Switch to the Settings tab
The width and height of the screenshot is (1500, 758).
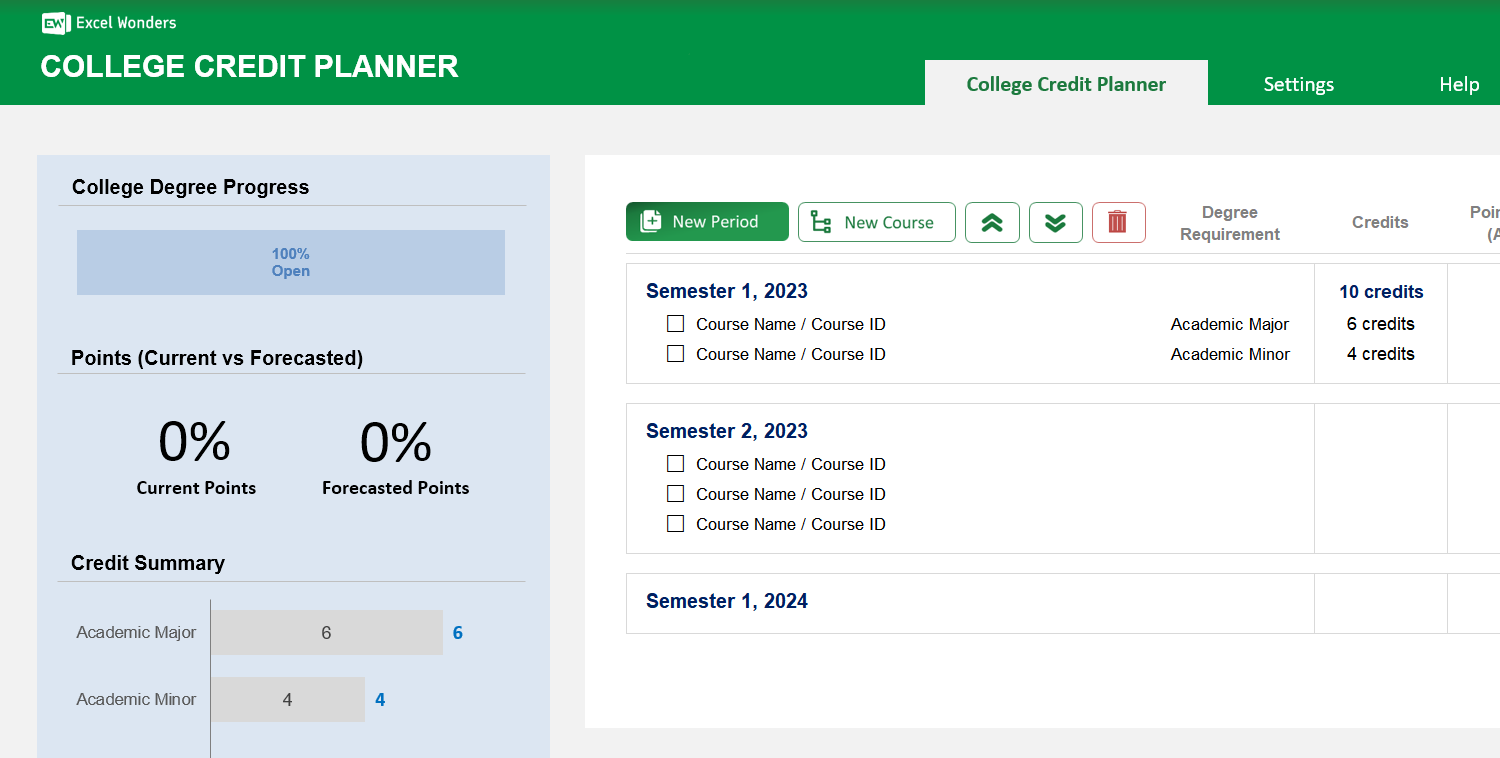coord(1298,84)
